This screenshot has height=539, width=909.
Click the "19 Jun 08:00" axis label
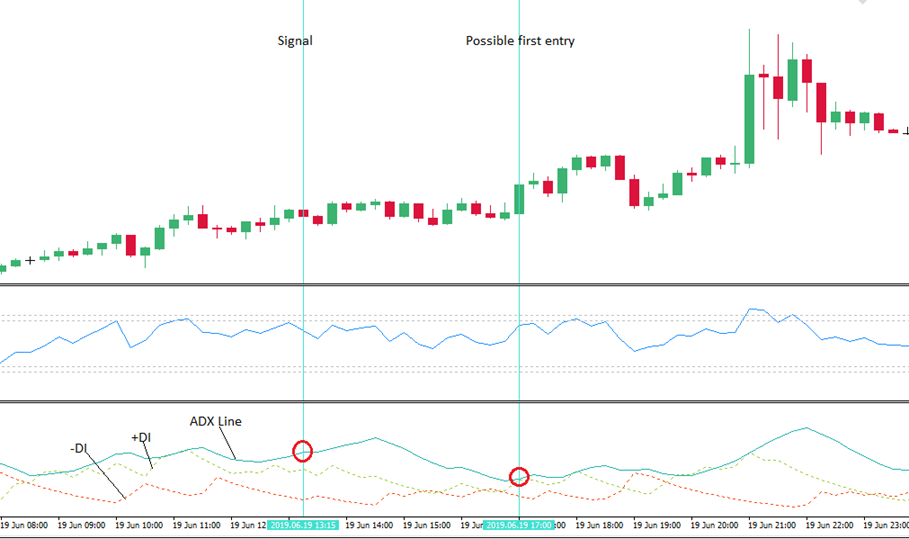(x=24, y=525)
